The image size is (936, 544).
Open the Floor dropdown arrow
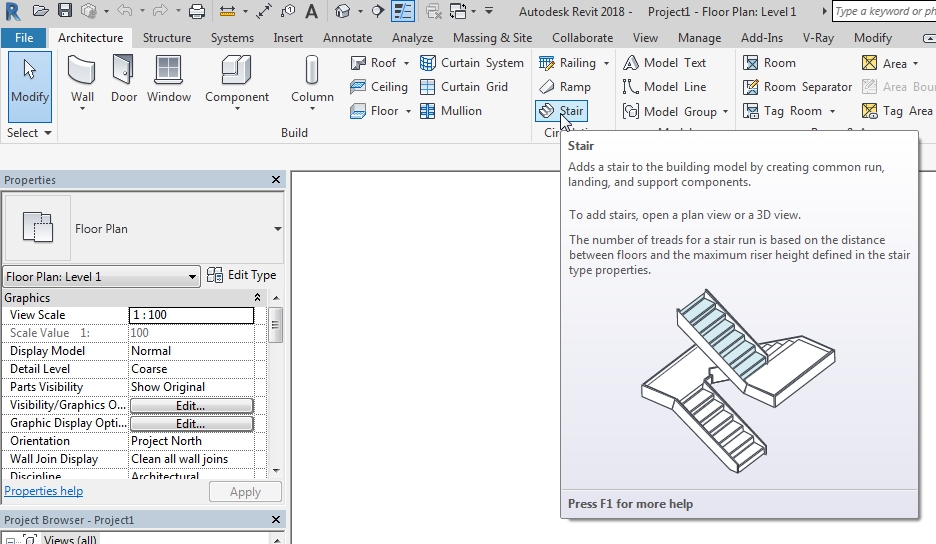coord(408,112)
